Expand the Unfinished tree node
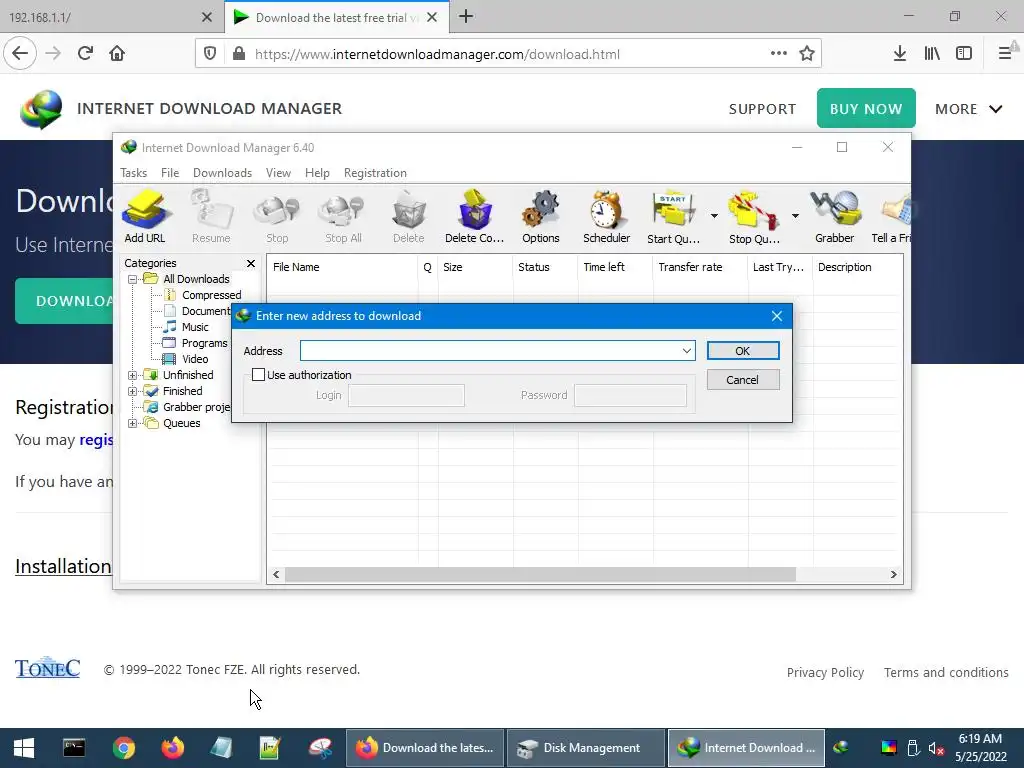 [x=133, y=375]
